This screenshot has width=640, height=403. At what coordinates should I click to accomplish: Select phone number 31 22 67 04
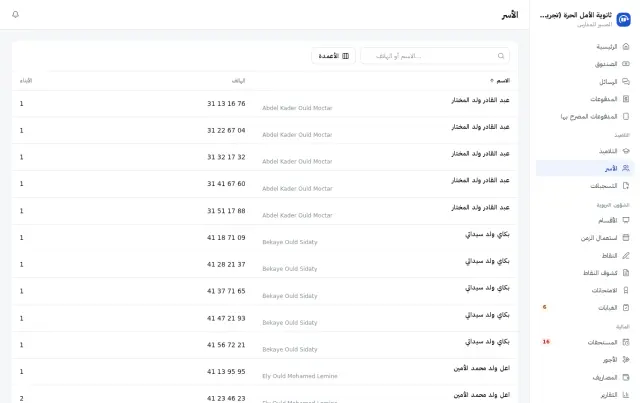pos(226,130)
